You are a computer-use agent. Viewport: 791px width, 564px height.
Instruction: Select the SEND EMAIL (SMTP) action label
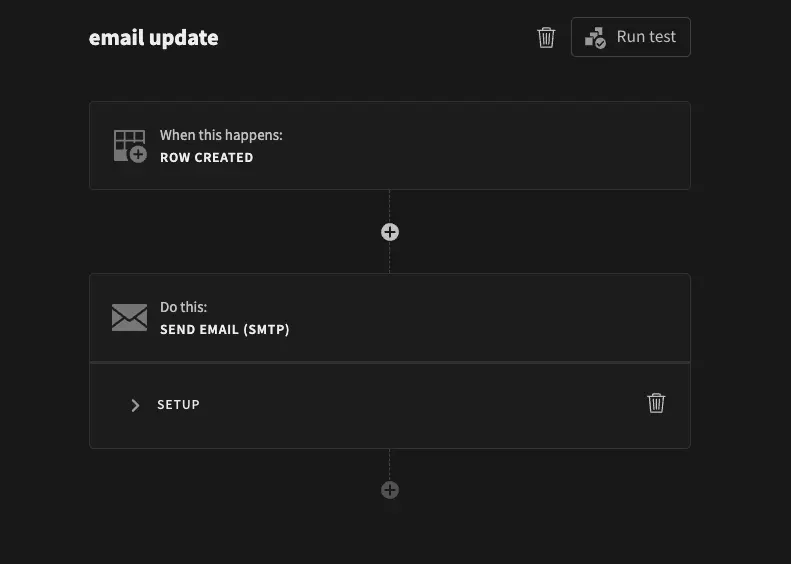225,329
